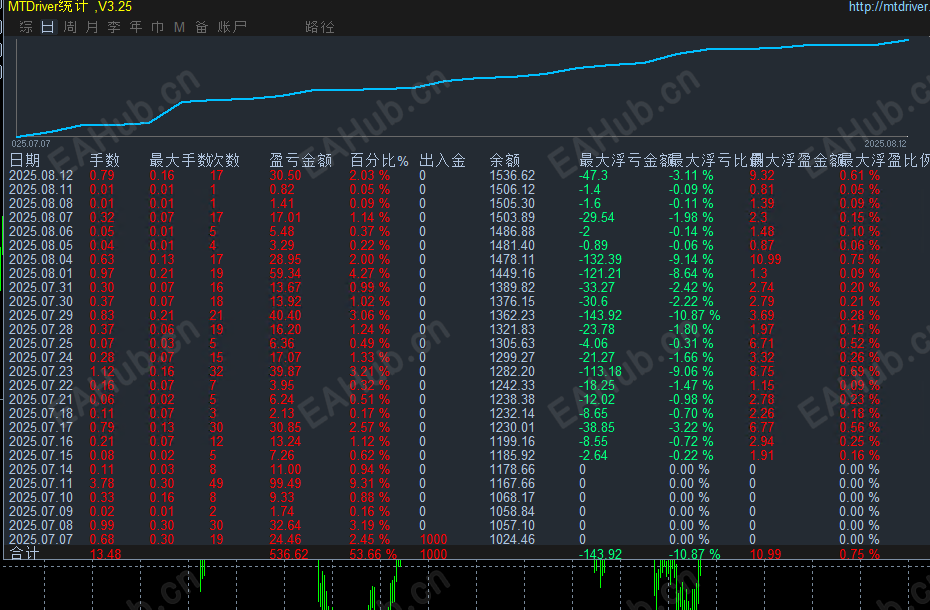The width and height of the screenshot is (930, 610).
Task: Click floating loss -143.92 in 2025.07.29 row
Action: (600, 316)
